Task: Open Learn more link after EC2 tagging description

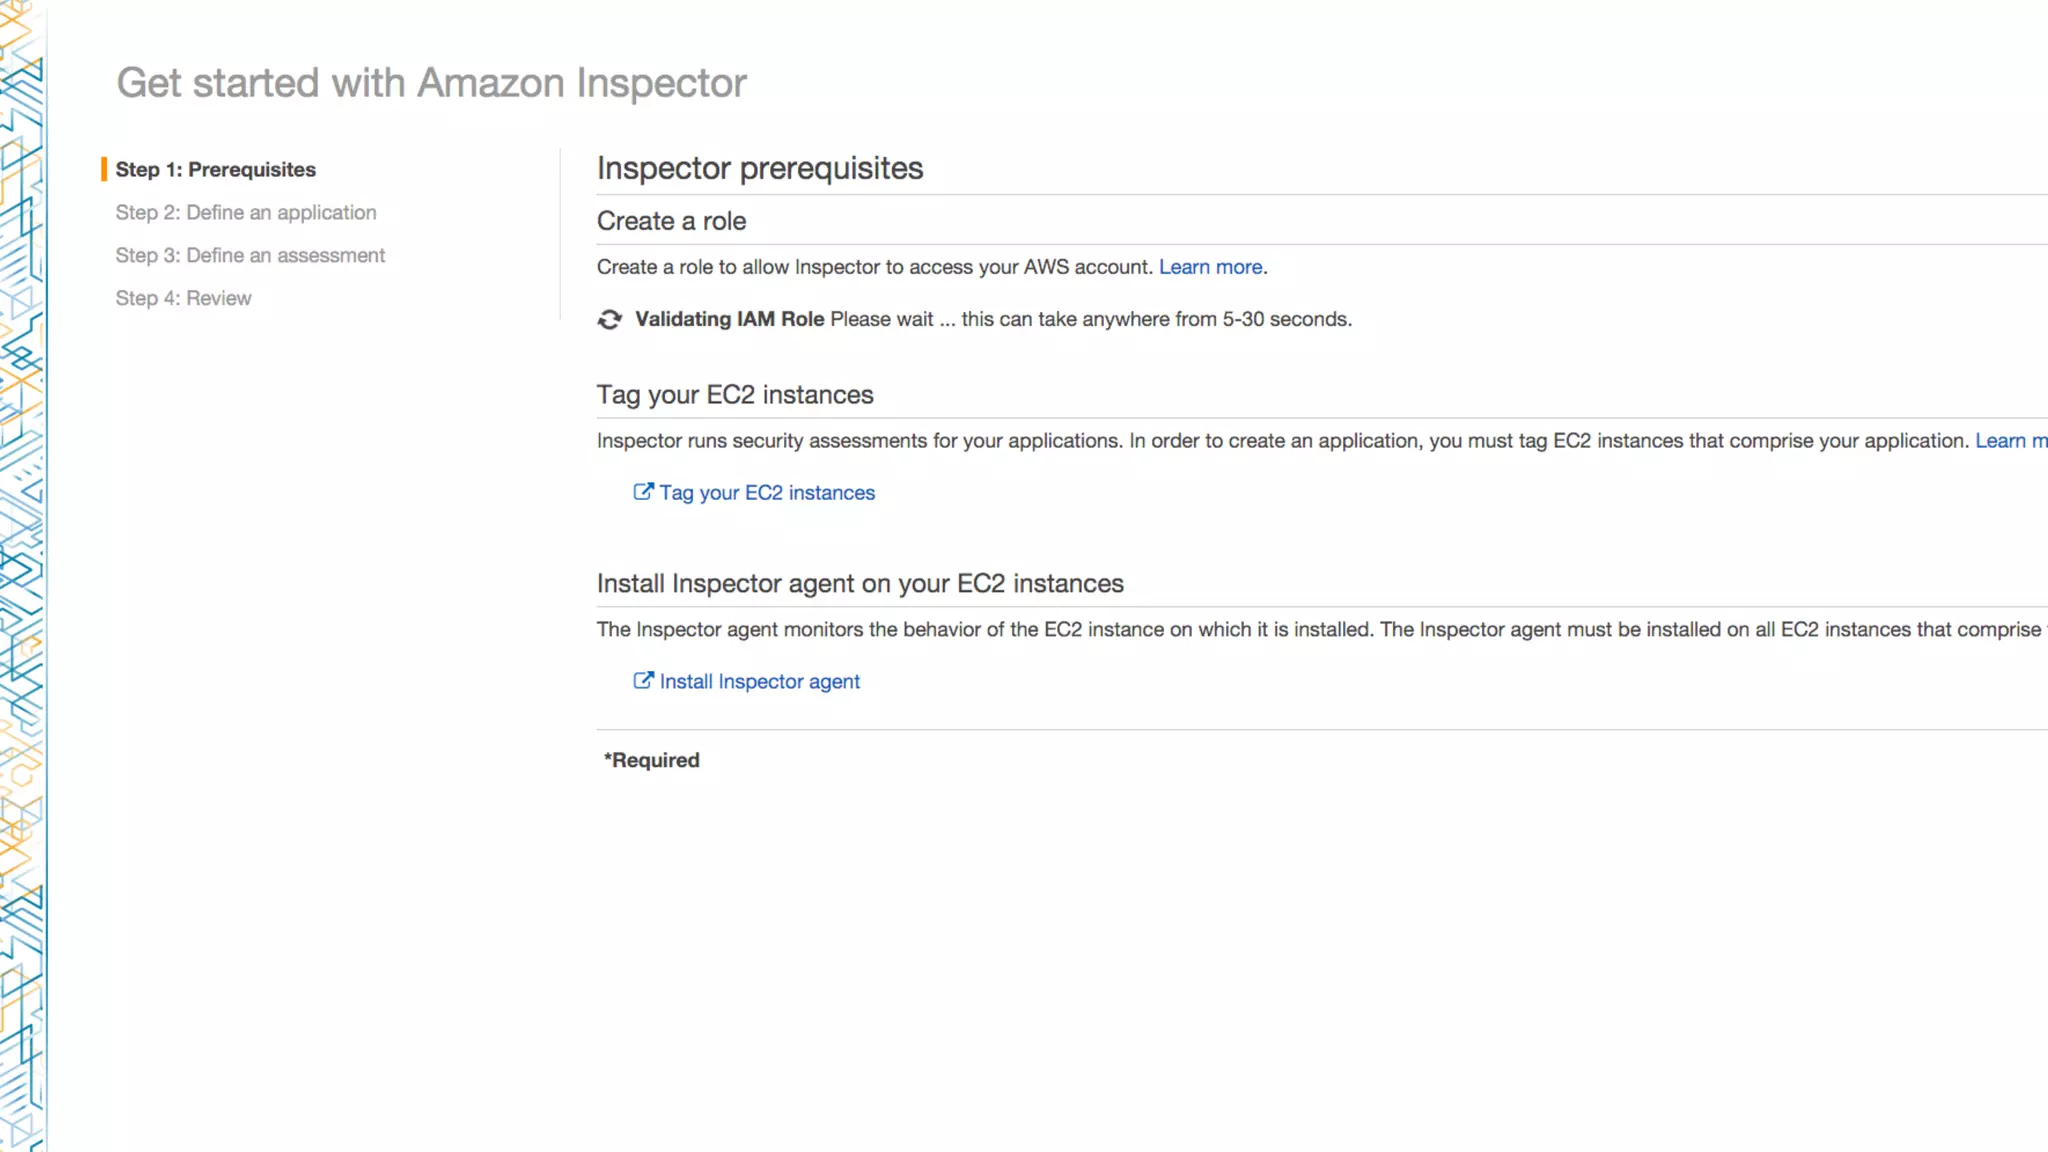Action: click(2010, 441)
